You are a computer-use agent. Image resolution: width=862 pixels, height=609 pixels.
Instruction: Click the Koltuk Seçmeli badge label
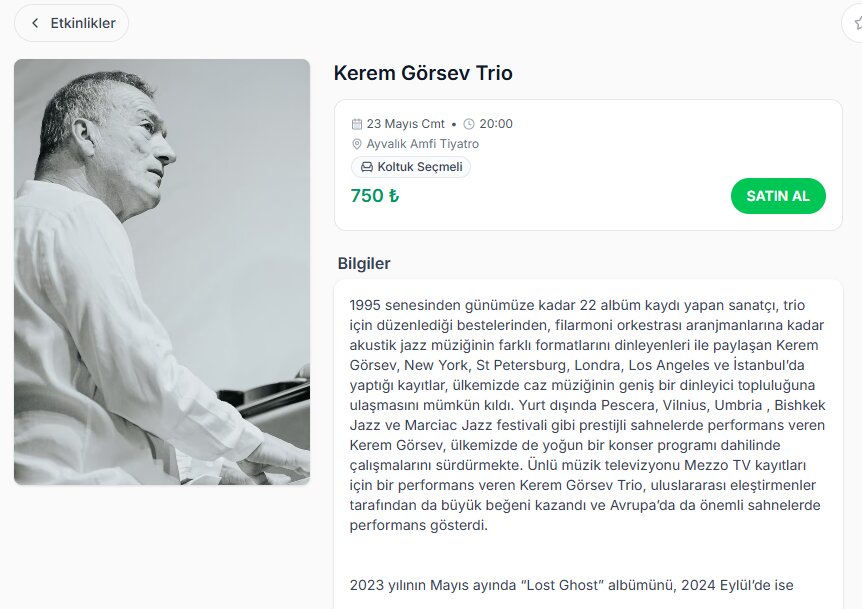419,167
